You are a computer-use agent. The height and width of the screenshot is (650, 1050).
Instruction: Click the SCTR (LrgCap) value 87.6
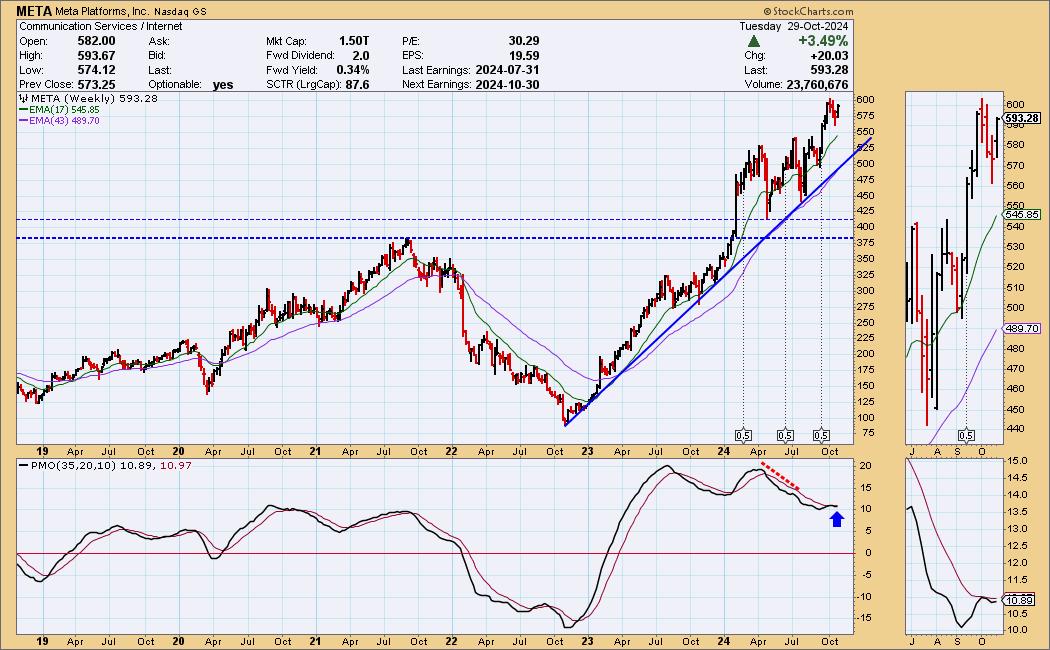[358, 85]
